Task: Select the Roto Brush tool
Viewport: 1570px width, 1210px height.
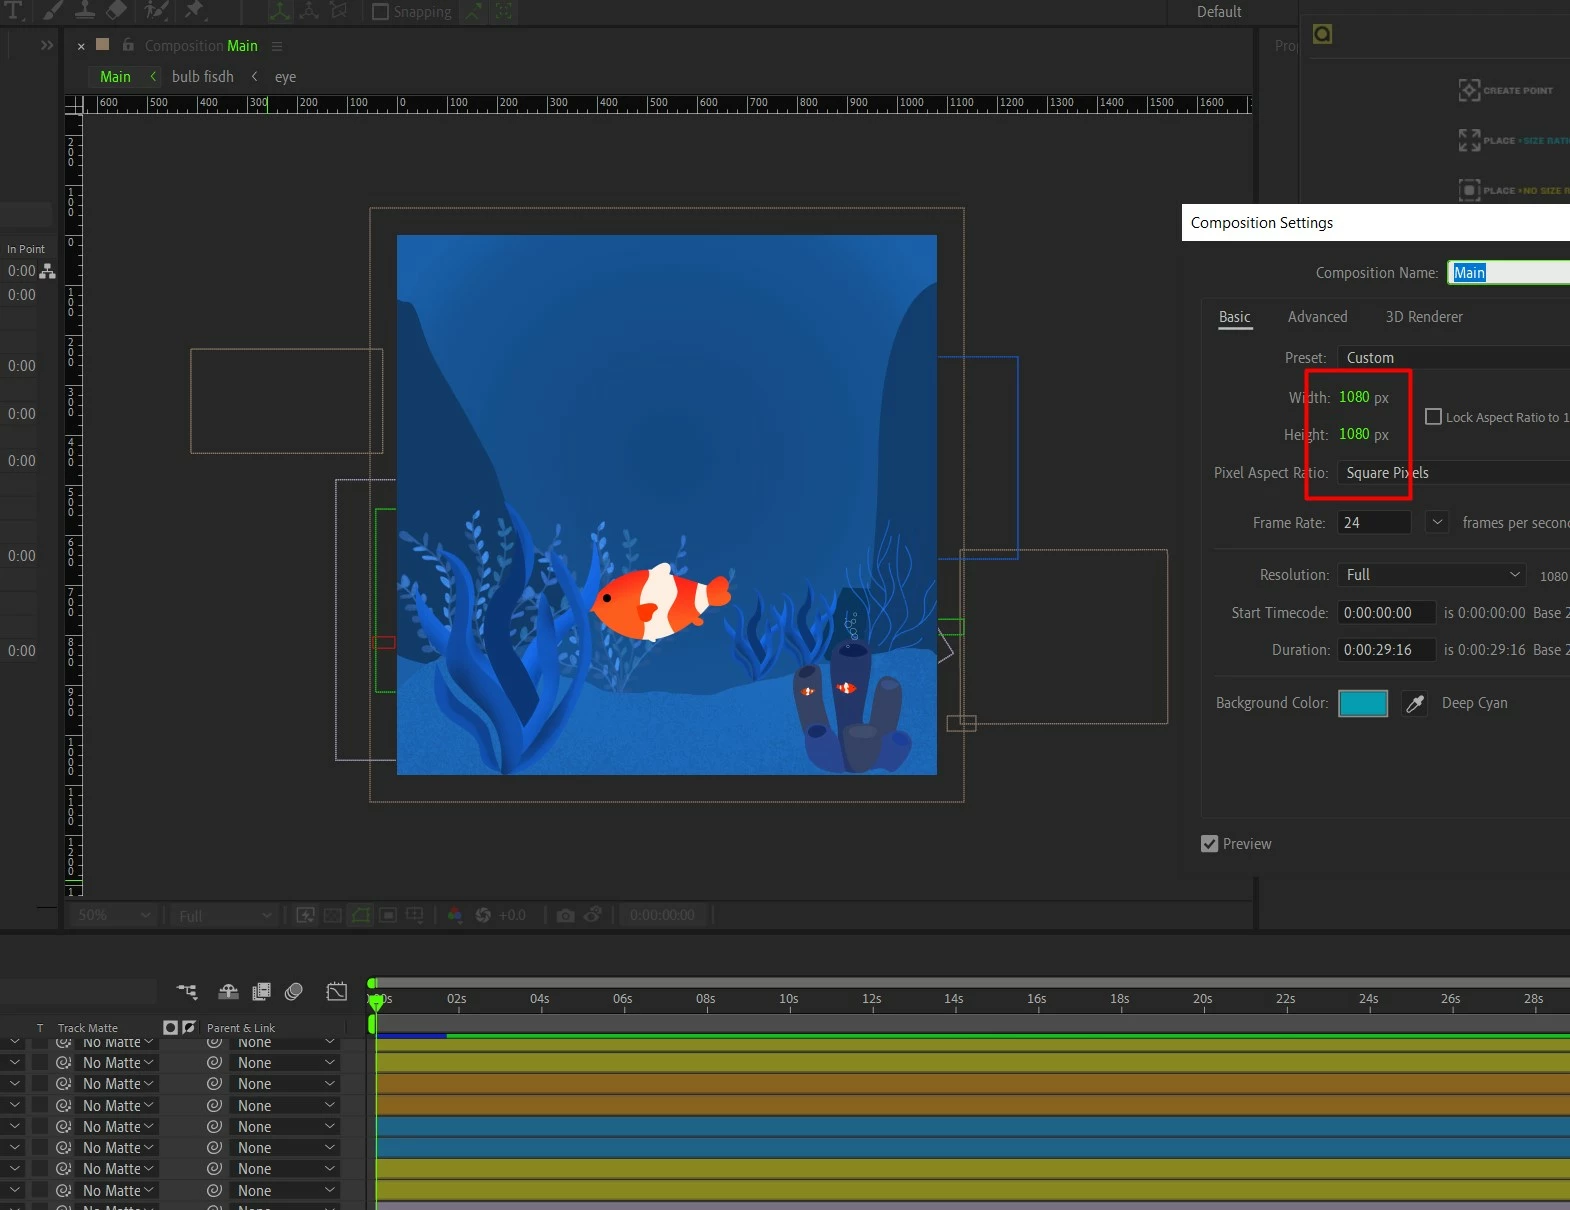Action: point(157,10)
